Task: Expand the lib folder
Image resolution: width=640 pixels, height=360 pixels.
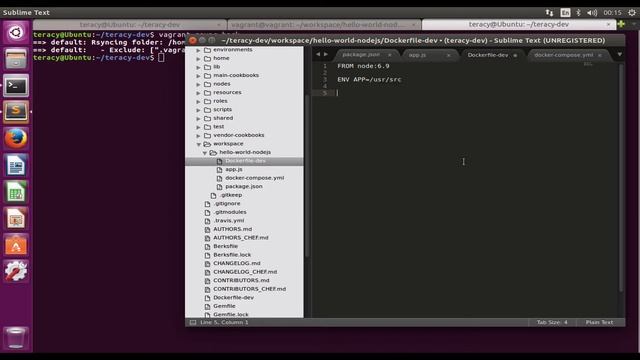Action: [x=198, y=67]
